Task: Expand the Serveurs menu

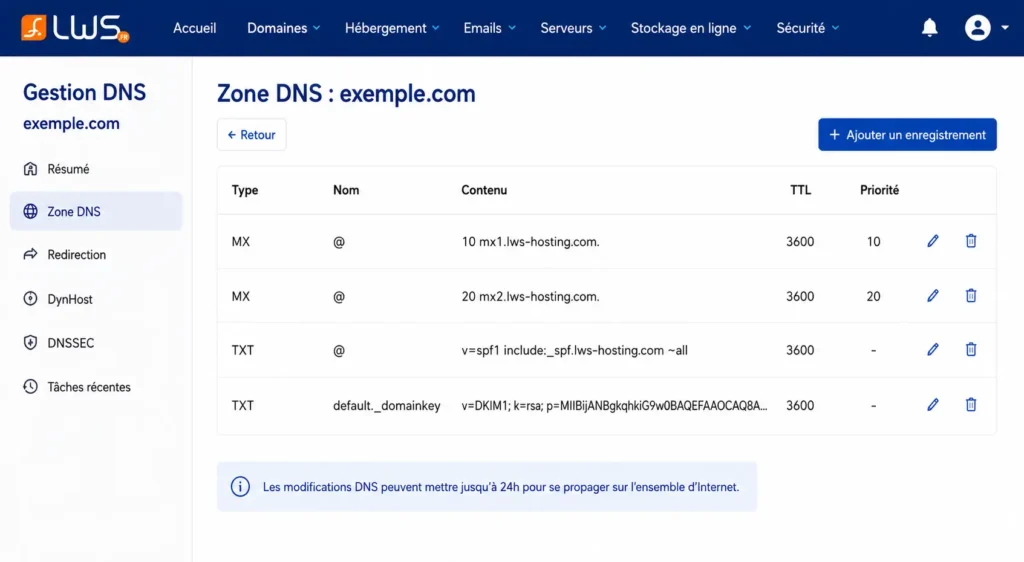Action: click(x=573, y=28)
